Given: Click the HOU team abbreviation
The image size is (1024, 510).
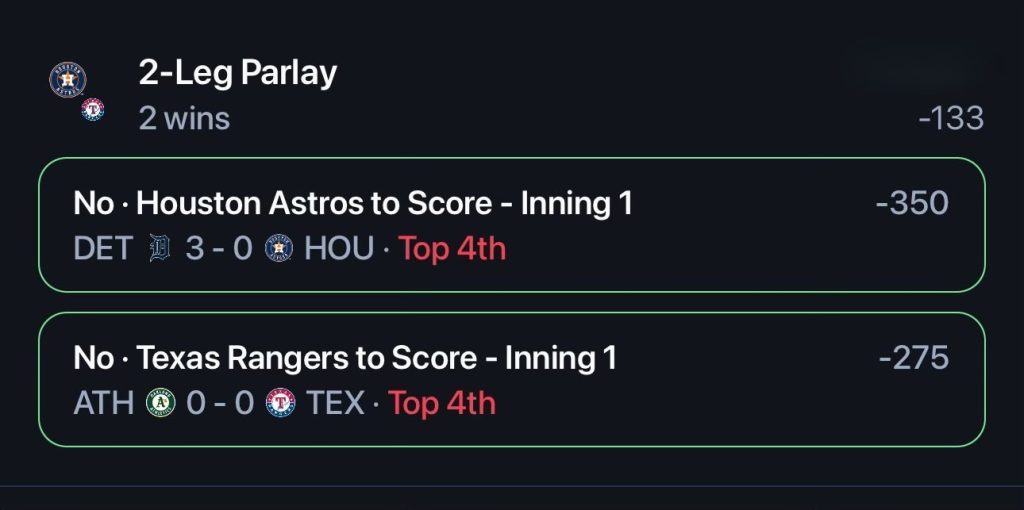Looking at the screenshot, I should (339, 249).
